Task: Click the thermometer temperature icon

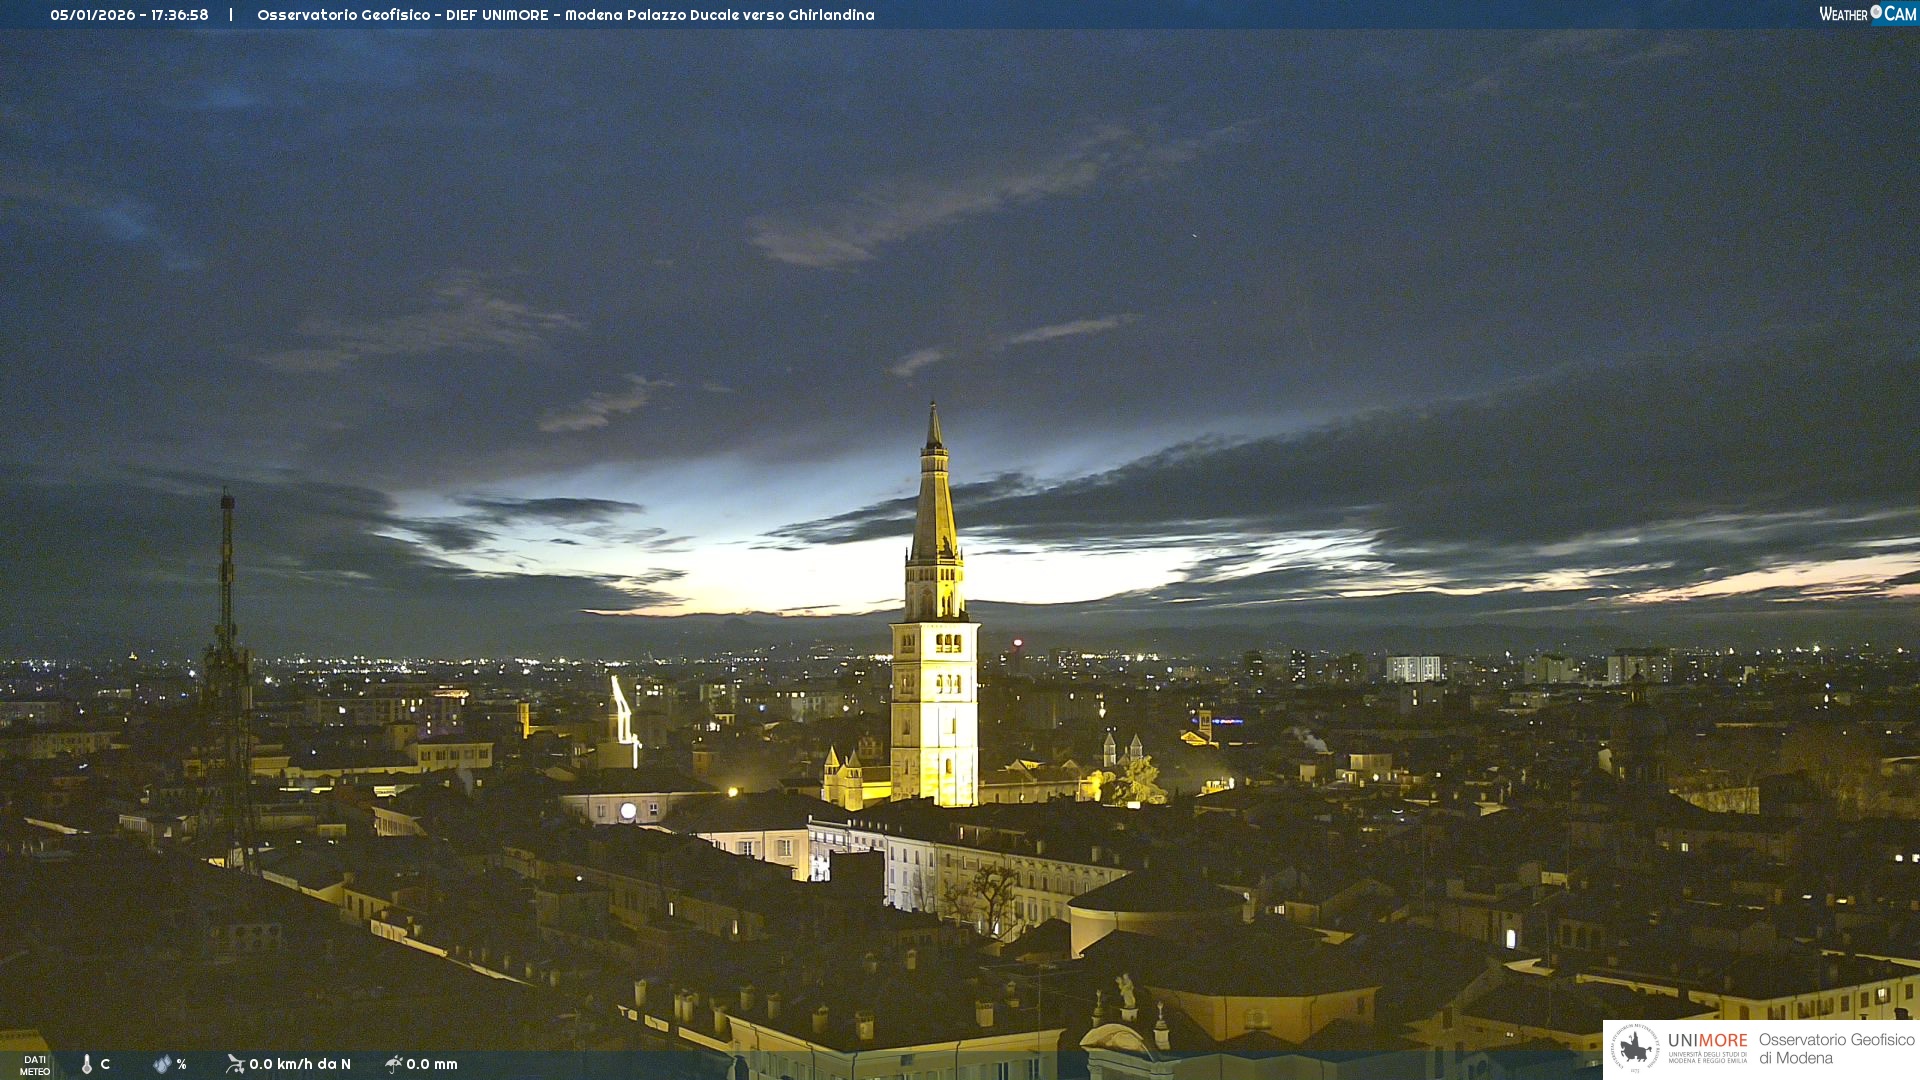Action: (87, 1064)
